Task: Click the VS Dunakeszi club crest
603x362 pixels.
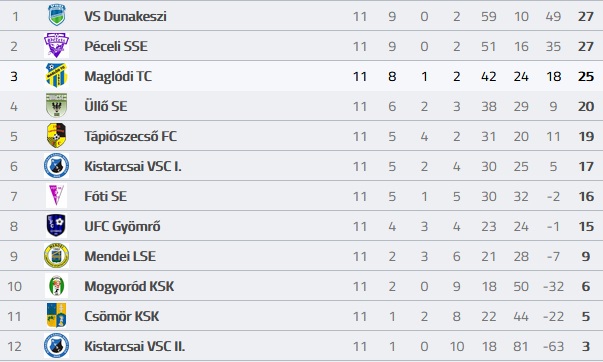Action: tap(57, 15)
